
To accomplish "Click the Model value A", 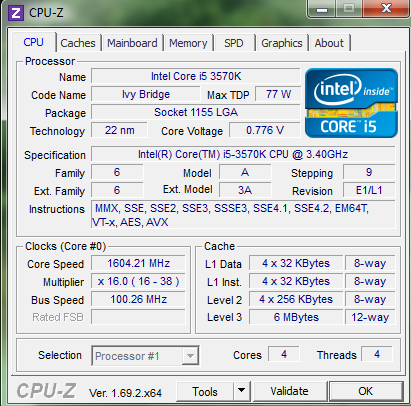I will pos(245,172).
